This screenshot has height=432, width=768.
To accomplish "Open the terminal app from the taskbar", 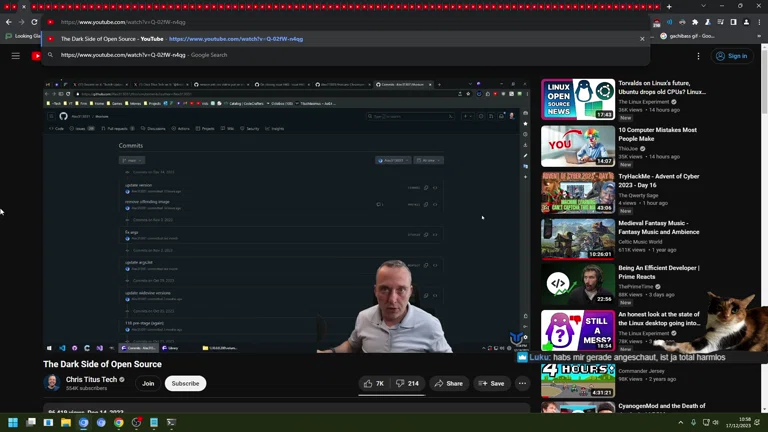I will (171, 422).
